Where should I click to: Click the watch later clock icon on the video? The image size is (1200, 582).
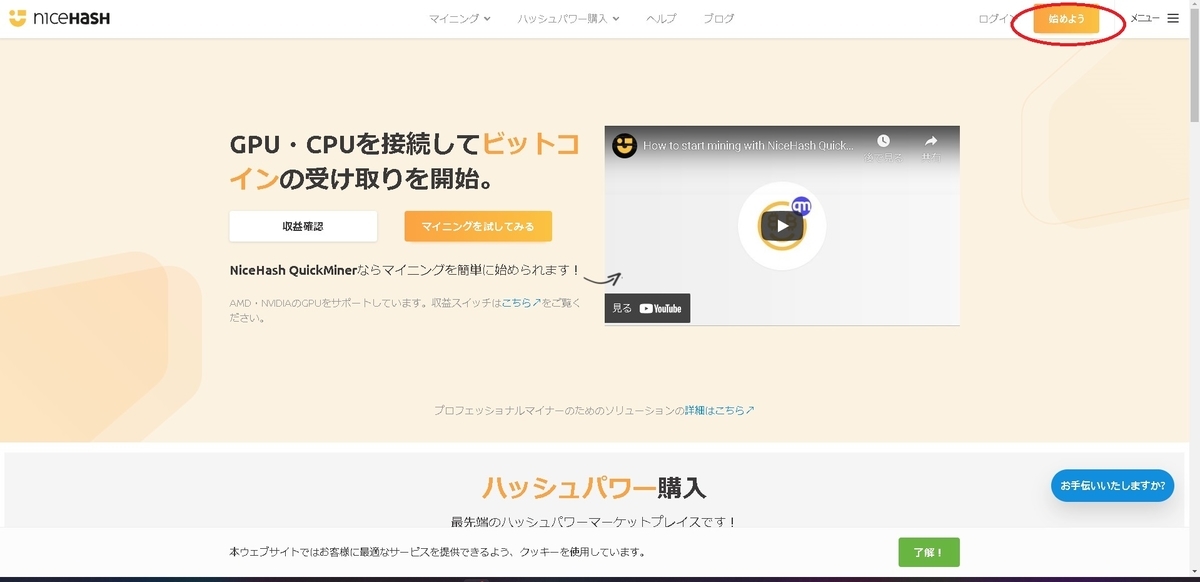pos(881,140)
